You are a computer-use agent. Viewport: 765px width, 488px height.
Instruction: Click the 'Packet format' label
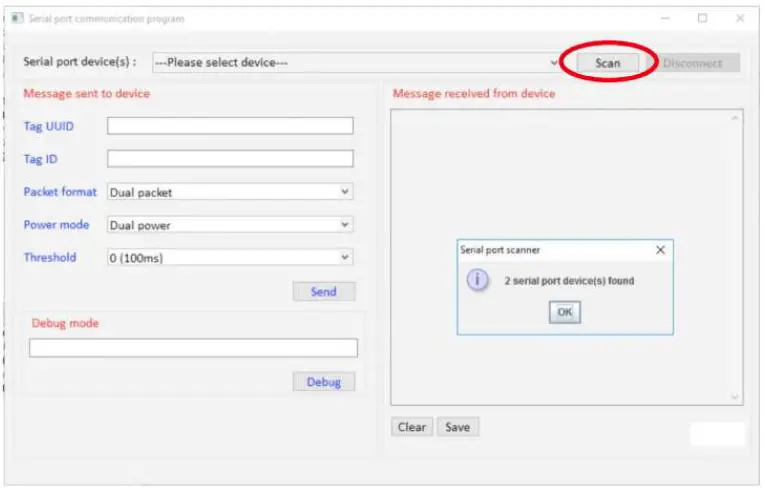[60, 192]
